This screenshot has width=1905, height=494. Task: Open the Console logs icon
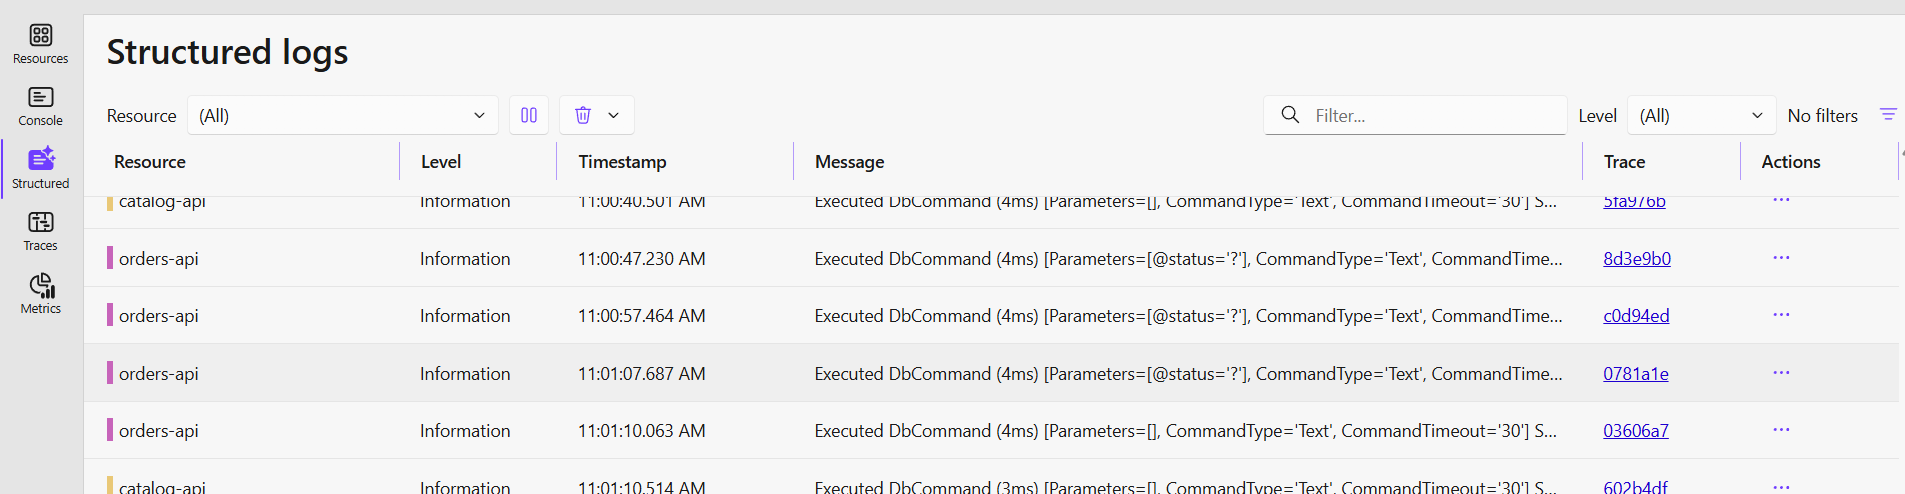[41, 98]
